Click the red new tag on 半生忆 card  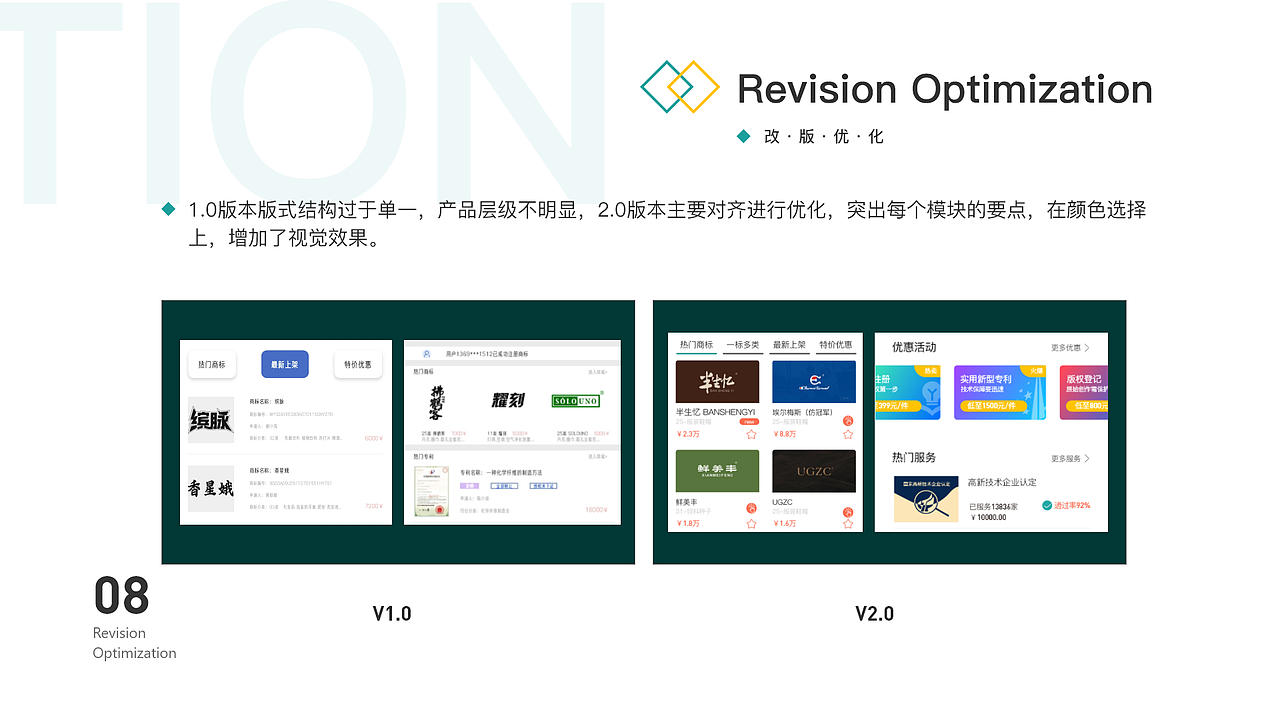tap(749, 422)
